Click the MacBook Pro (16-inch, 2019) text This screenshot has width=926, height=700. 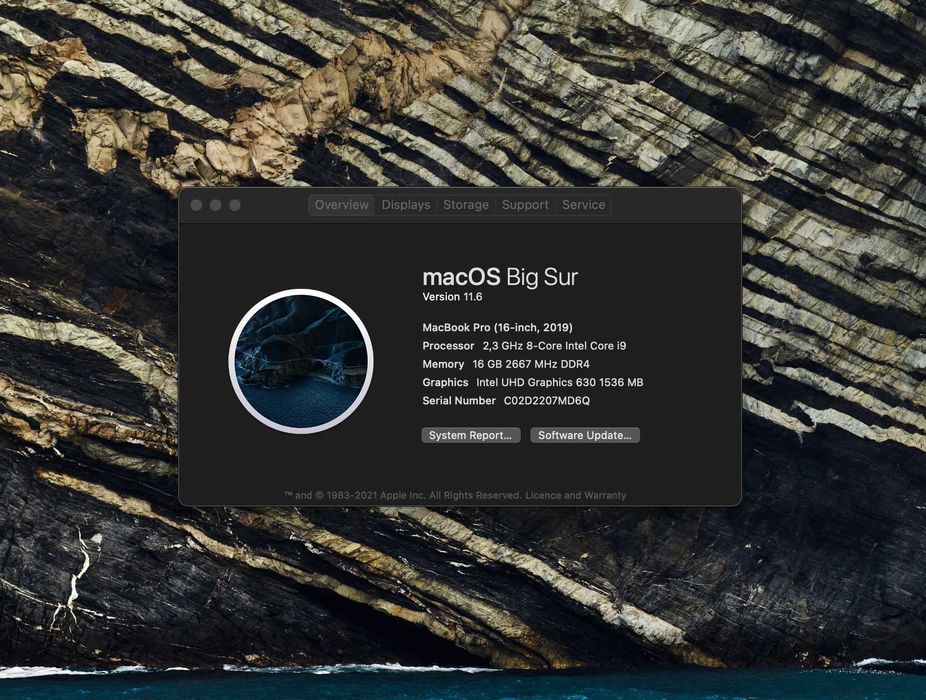coord(497,327)
